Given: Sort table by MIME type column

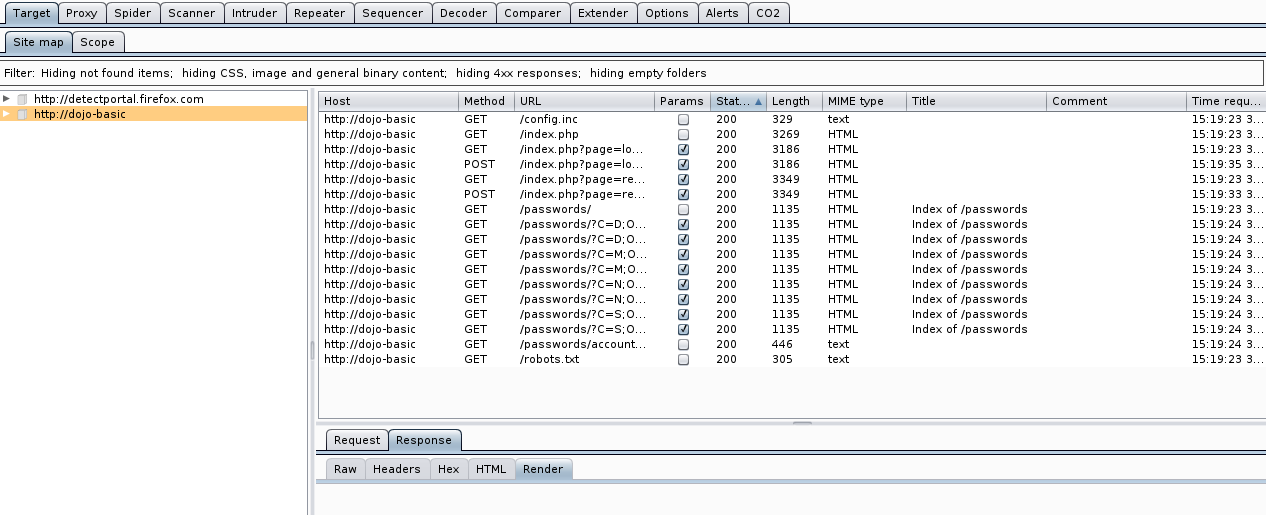Looking at the screenshot, I should click(855, 101).
